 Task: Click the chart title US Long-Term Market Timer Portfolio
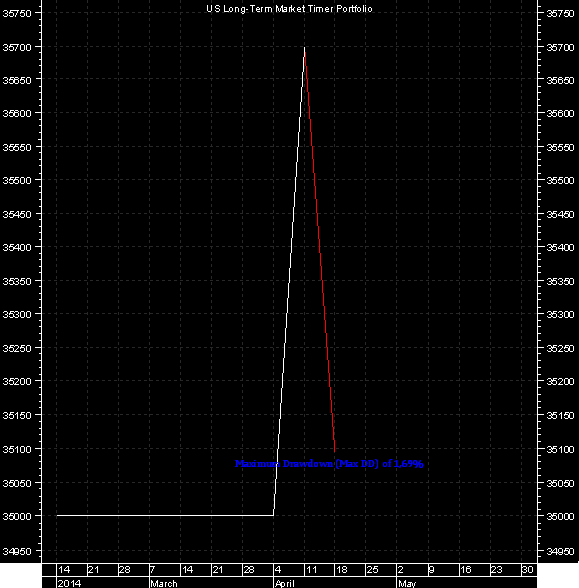point(289,9)
